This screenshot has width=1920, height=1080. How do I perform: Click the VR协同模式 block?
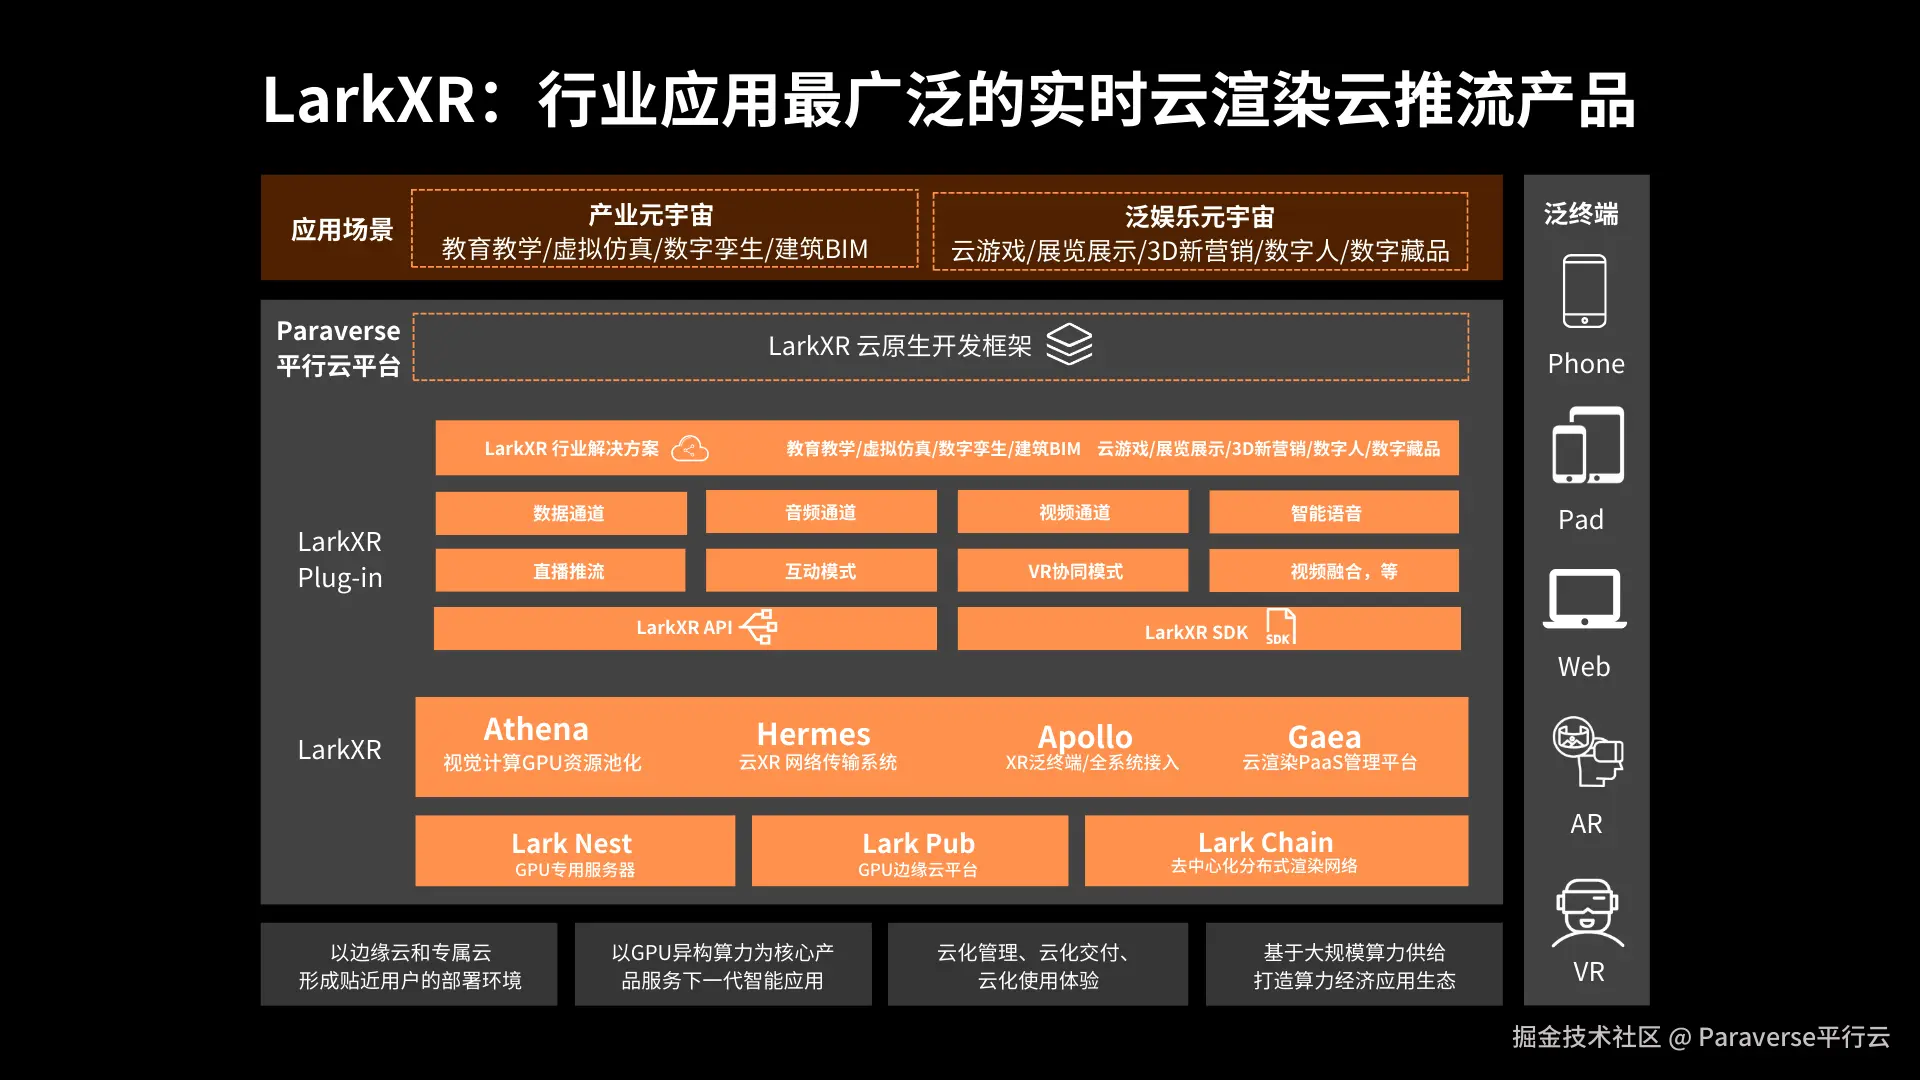tap(1073, 571)
